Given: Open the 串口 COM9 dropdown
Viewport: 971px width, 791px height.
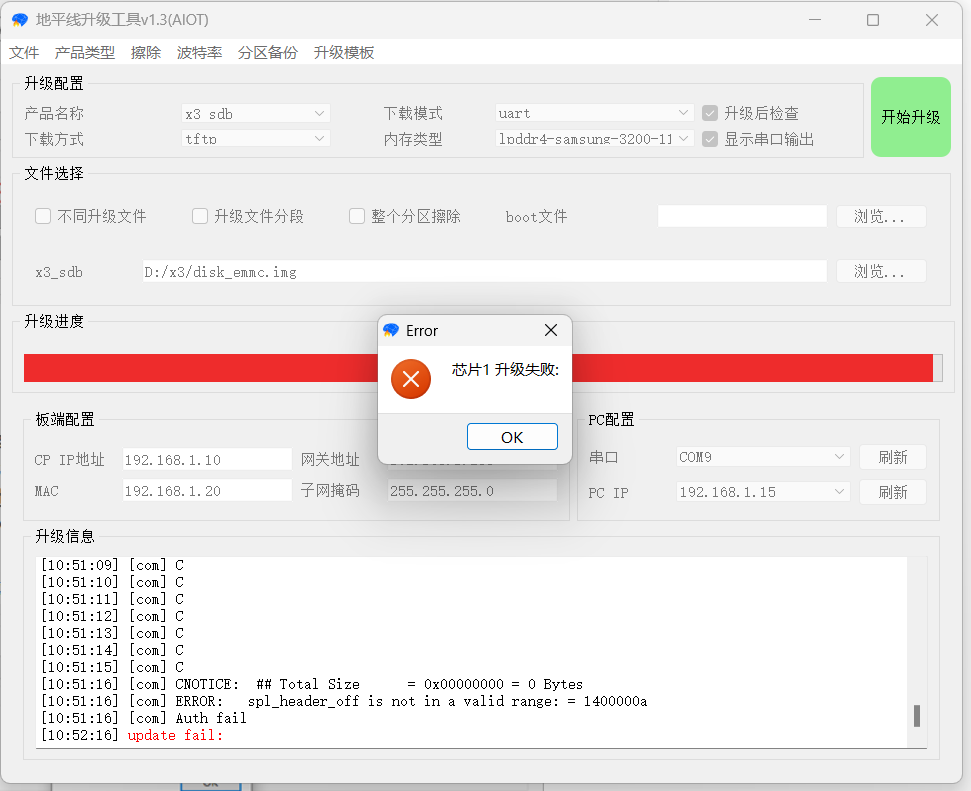Looking at the screenshot, I should pos(763,457).
